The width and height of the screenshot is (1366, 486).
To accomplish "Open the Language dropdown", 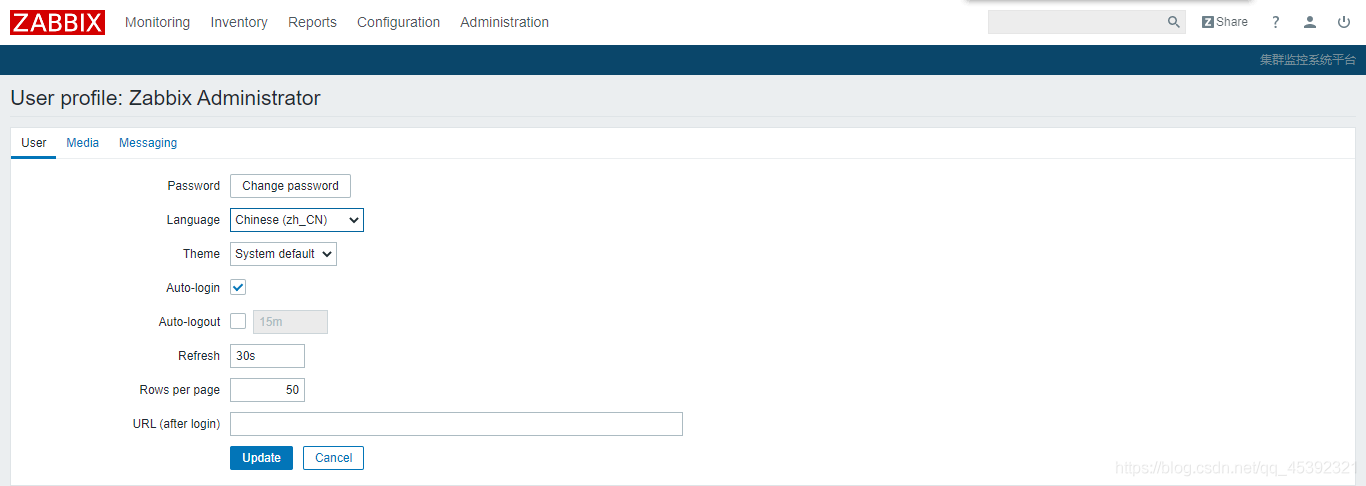I will pos(297,220).
